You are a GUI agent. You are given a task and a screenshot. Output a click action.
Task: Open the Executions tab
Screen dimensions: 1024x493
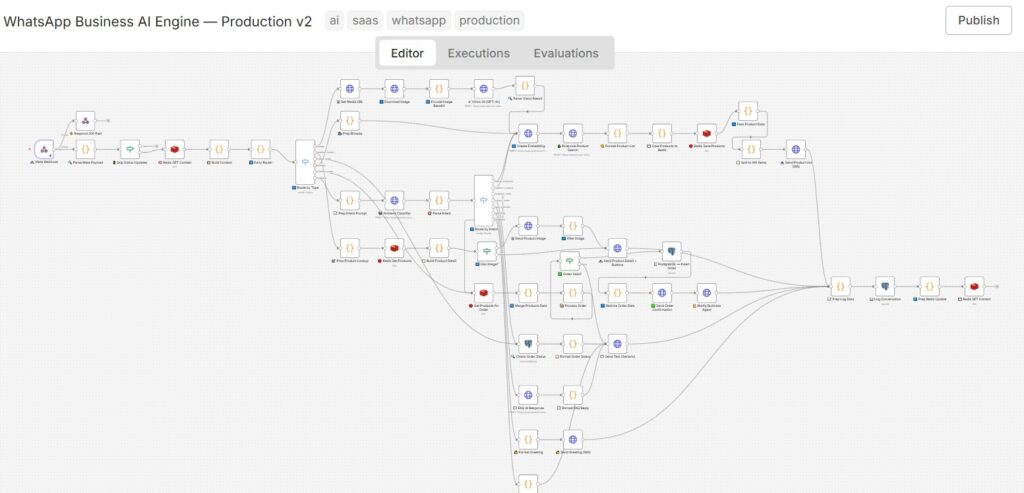479,53
